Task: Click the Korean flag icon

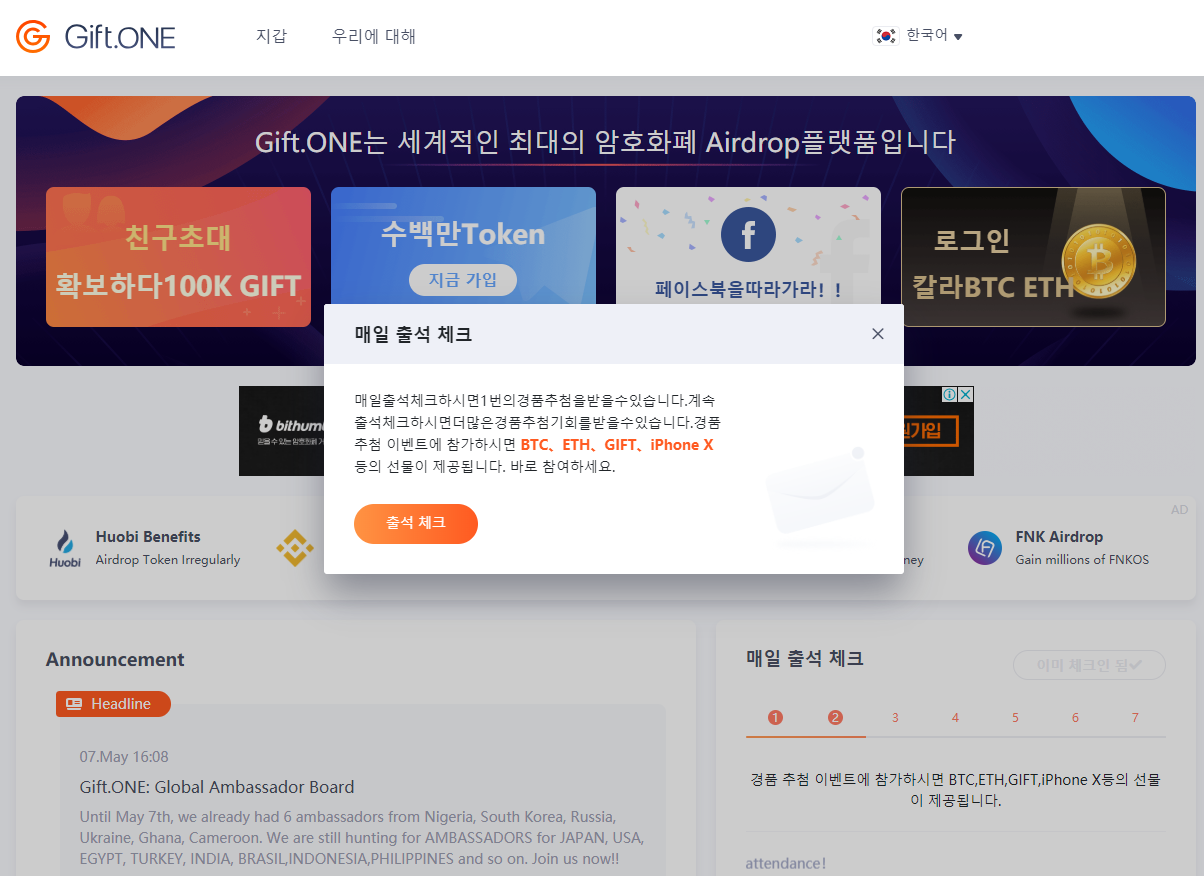Action: [885, 36]
